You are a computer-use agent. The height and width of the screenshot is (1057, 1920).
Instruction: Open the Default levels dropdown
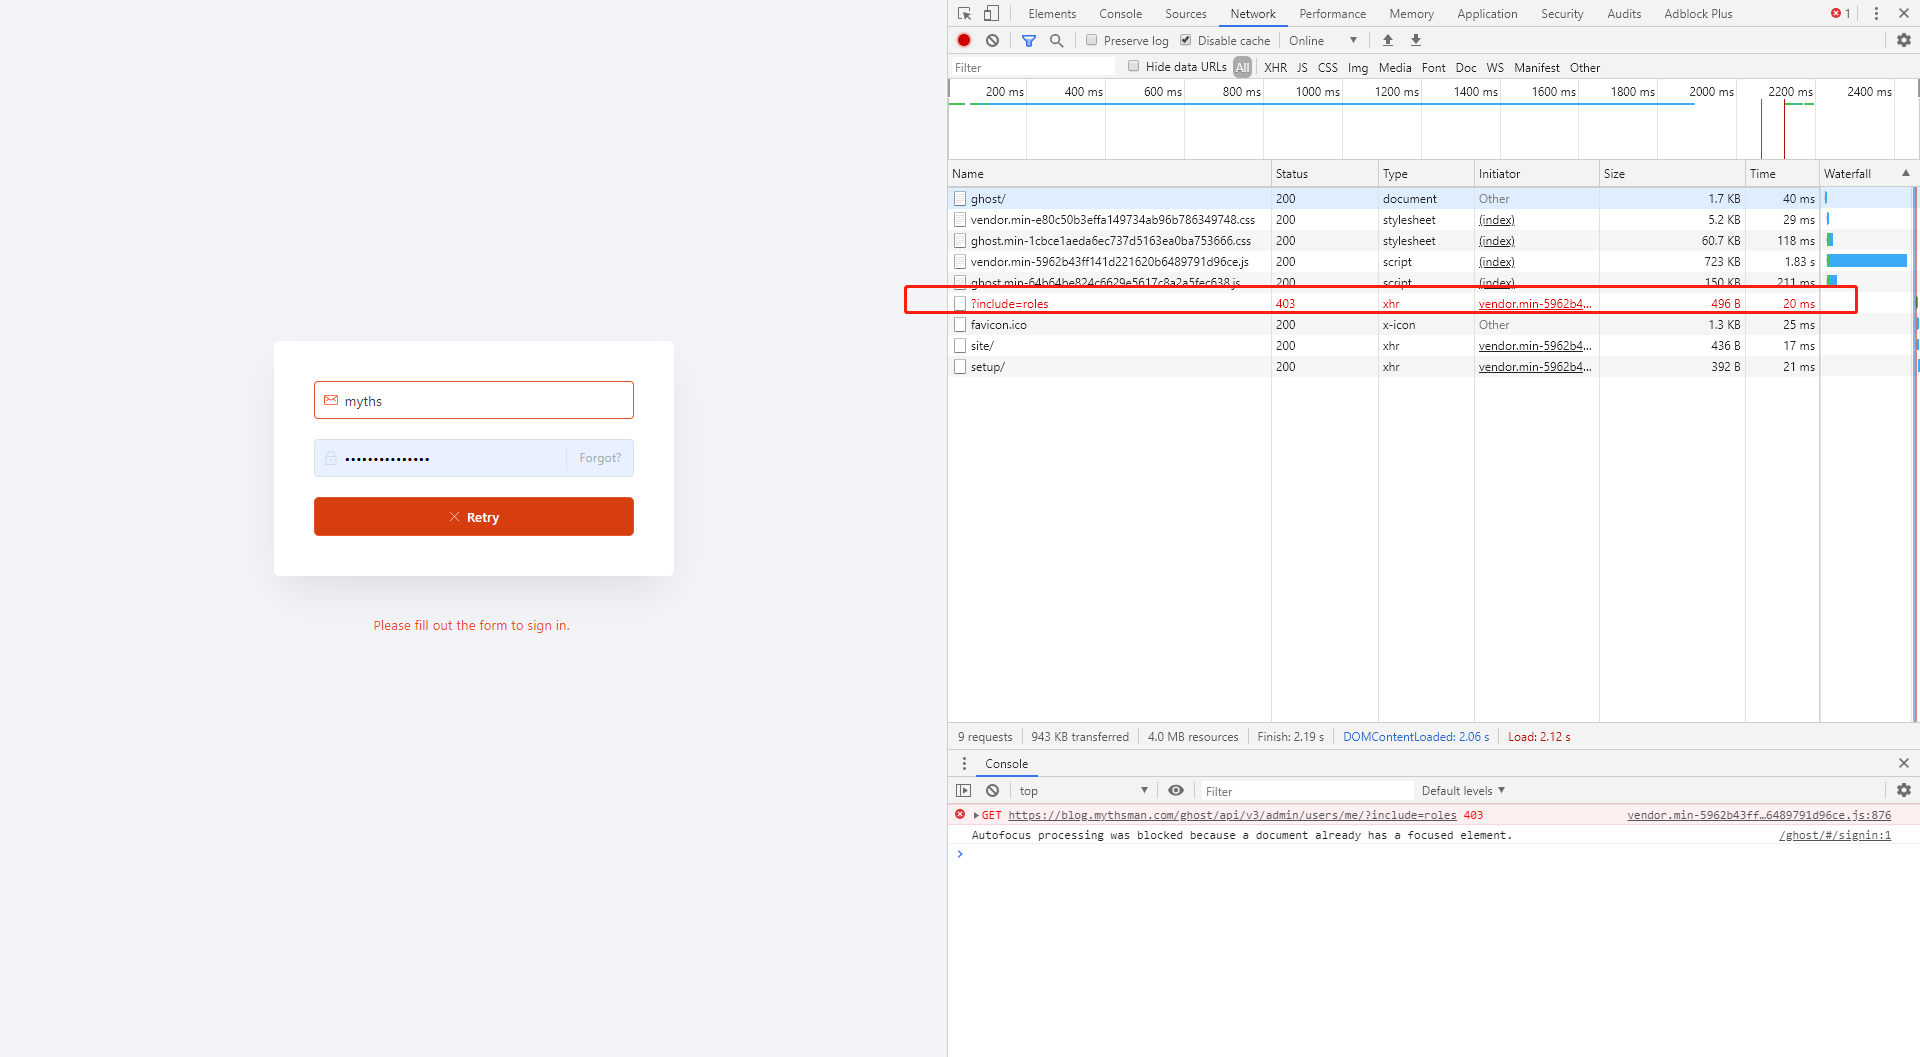click(x=1462, y=790)
